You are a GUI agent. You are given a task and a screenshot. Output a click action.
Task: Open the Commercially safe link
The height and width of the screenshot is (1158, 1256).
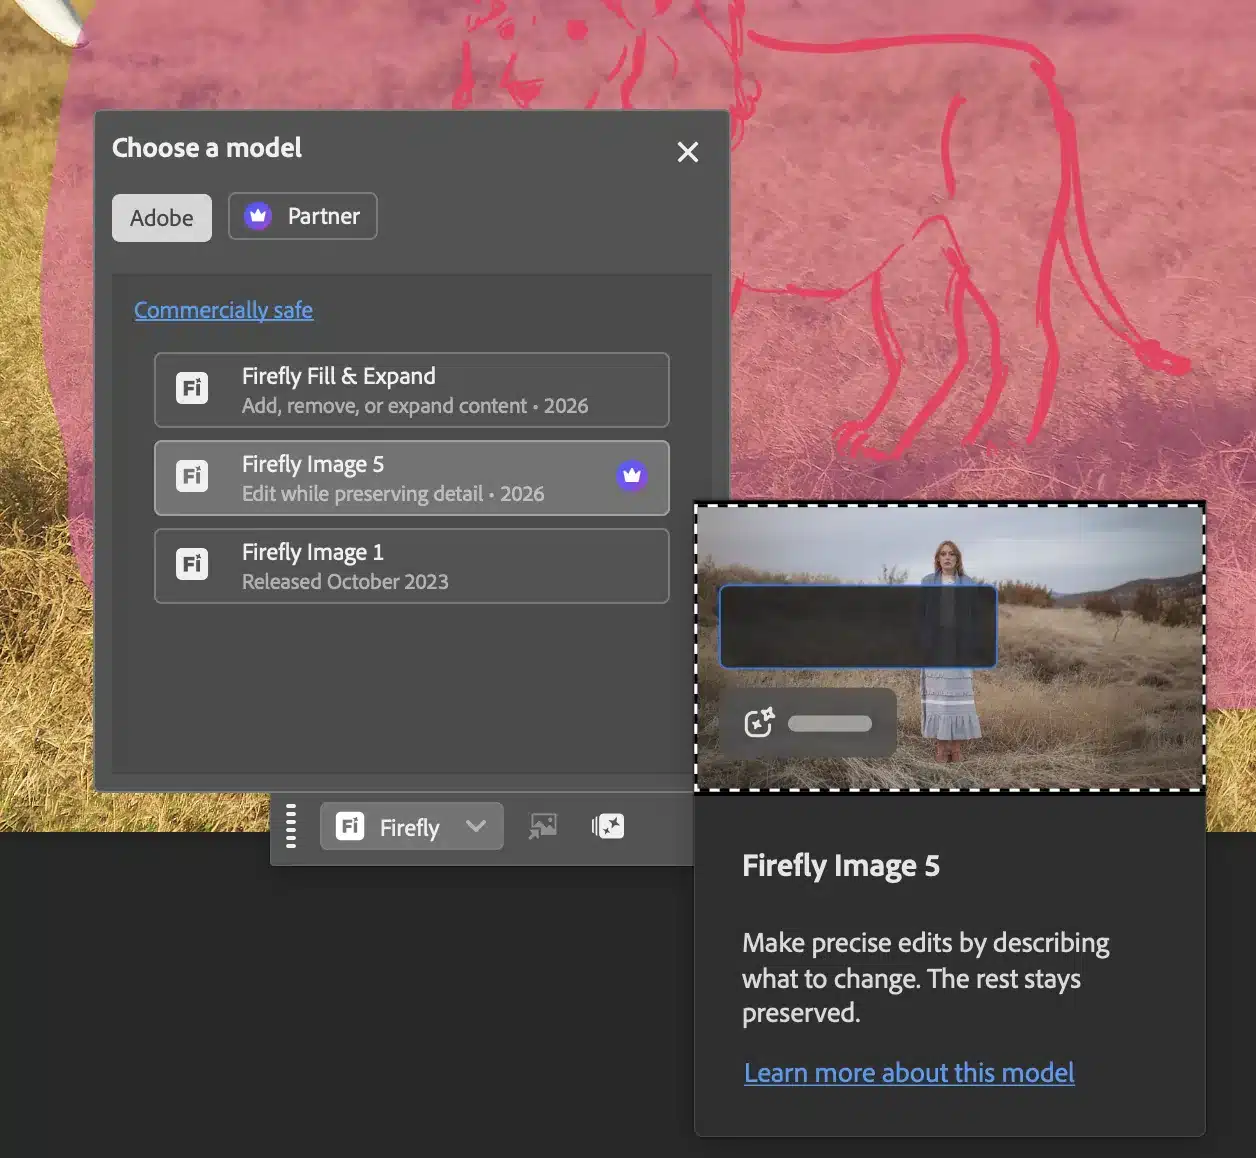click(224, 310)
